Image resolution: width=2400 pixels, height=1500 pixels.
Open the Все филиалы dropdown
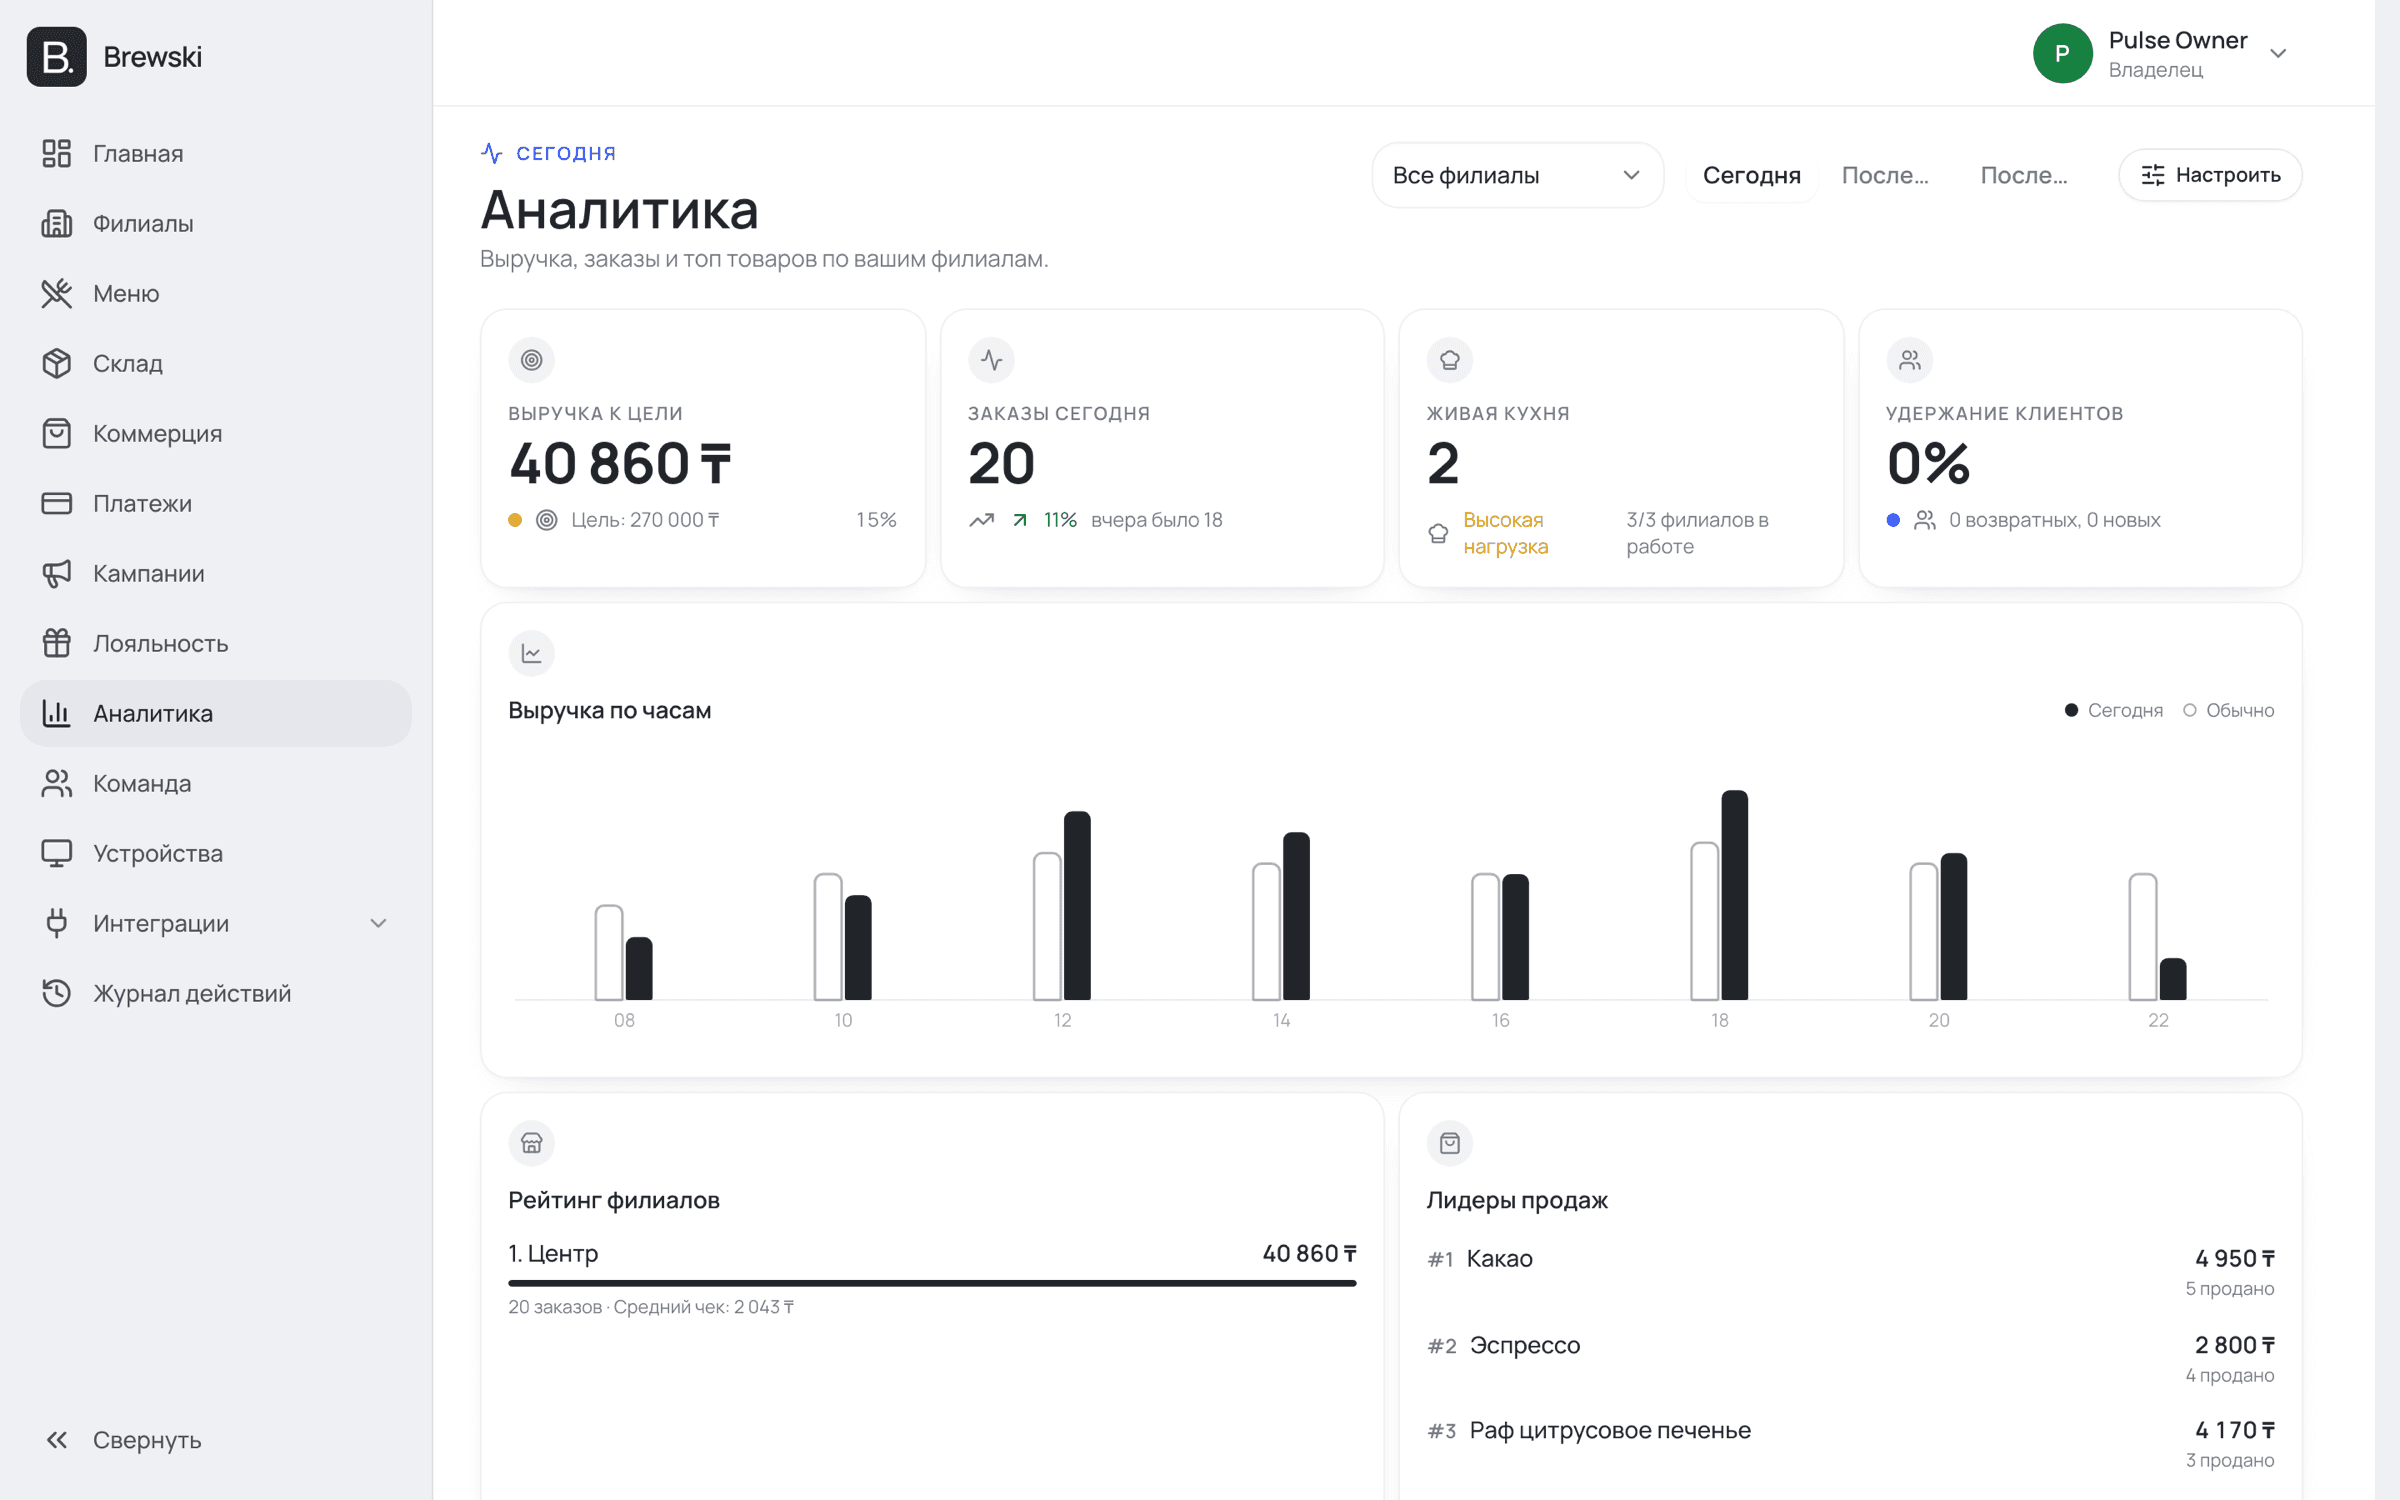point(1517,175)
